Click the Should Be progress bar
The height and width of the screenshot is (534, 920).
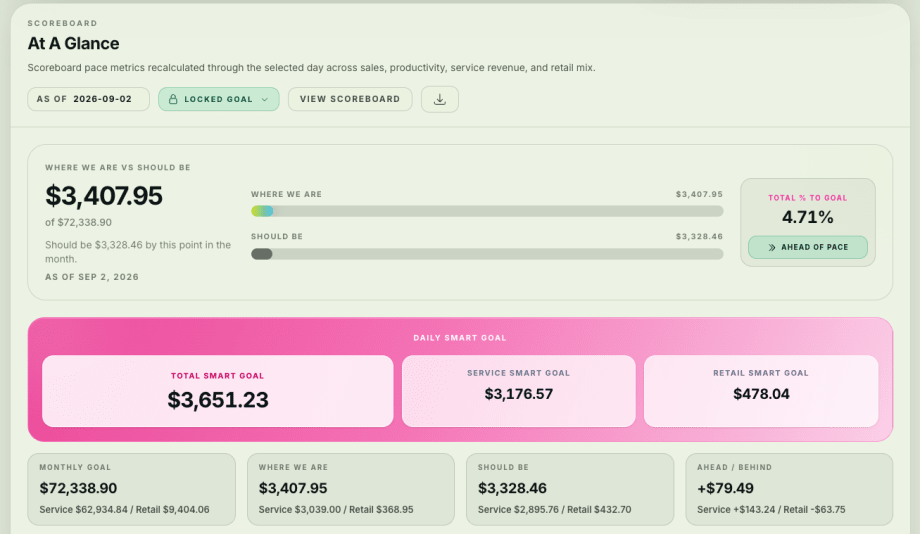(487, 254)
